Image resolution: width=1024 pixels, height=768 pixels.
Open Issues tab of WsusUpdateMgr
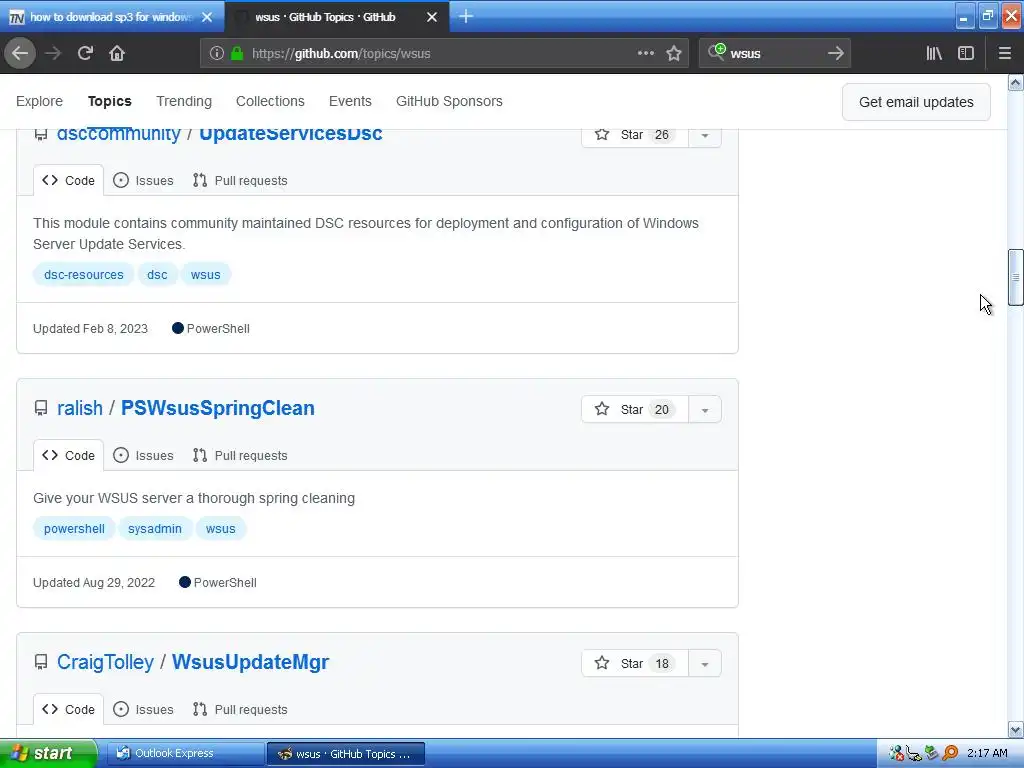point(143,709)
